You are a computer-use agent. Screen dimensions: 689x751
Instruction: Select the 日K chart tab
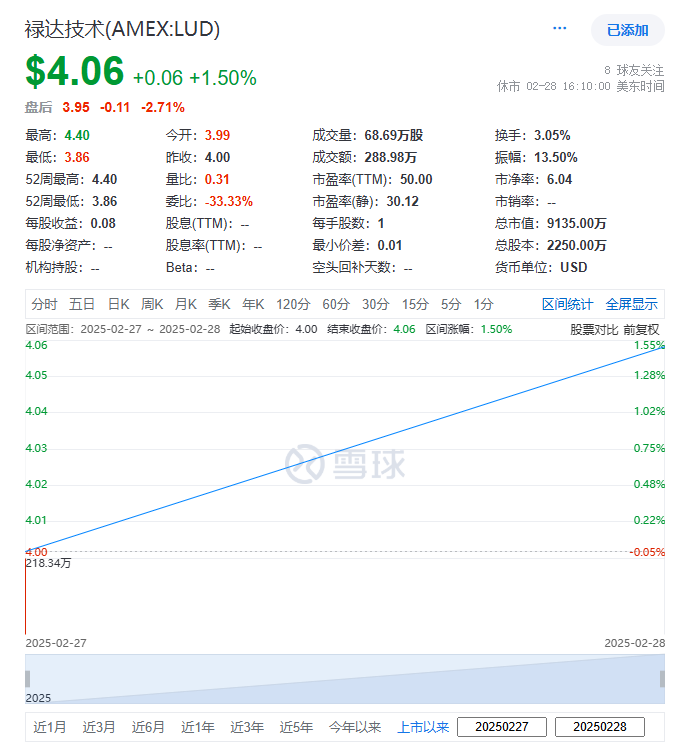point(118,304)
